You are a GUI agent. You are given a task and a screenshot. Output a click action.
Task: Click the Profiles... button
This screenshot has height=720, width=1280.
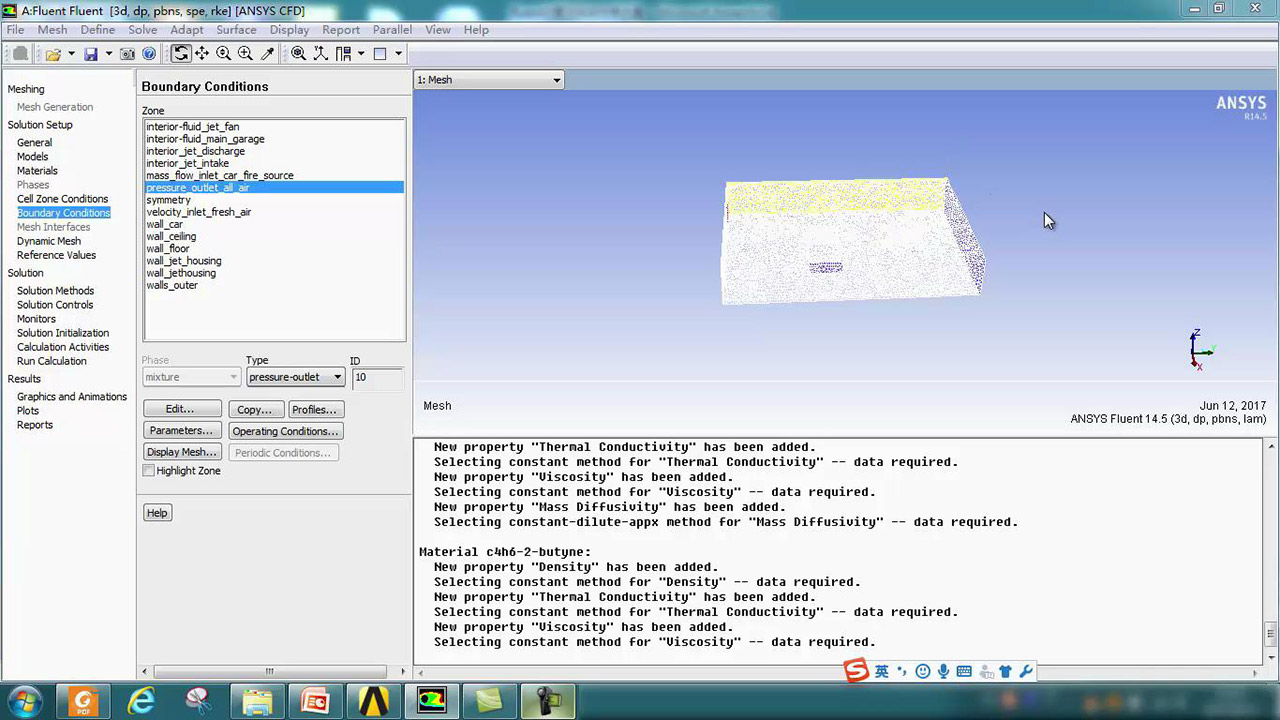click(x=315, y=410)
